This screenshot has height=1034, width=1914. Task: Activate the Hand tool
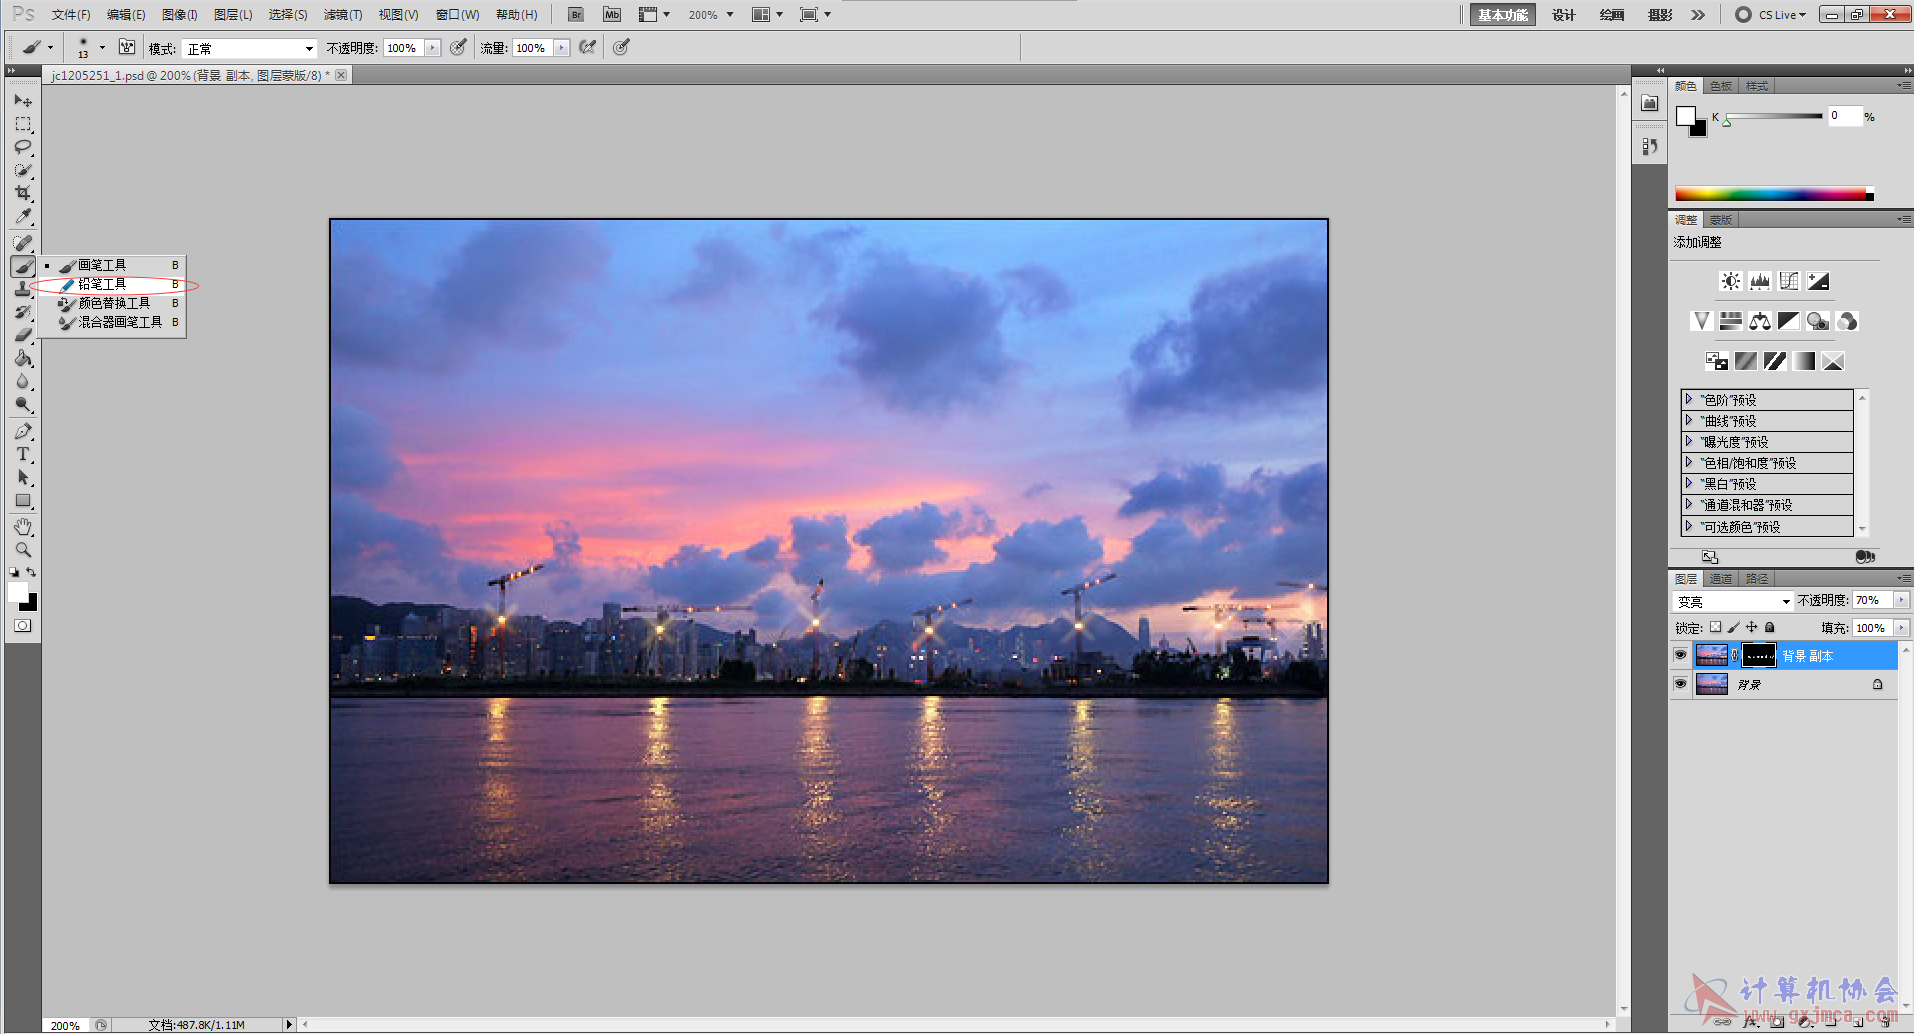click(22, 527)
